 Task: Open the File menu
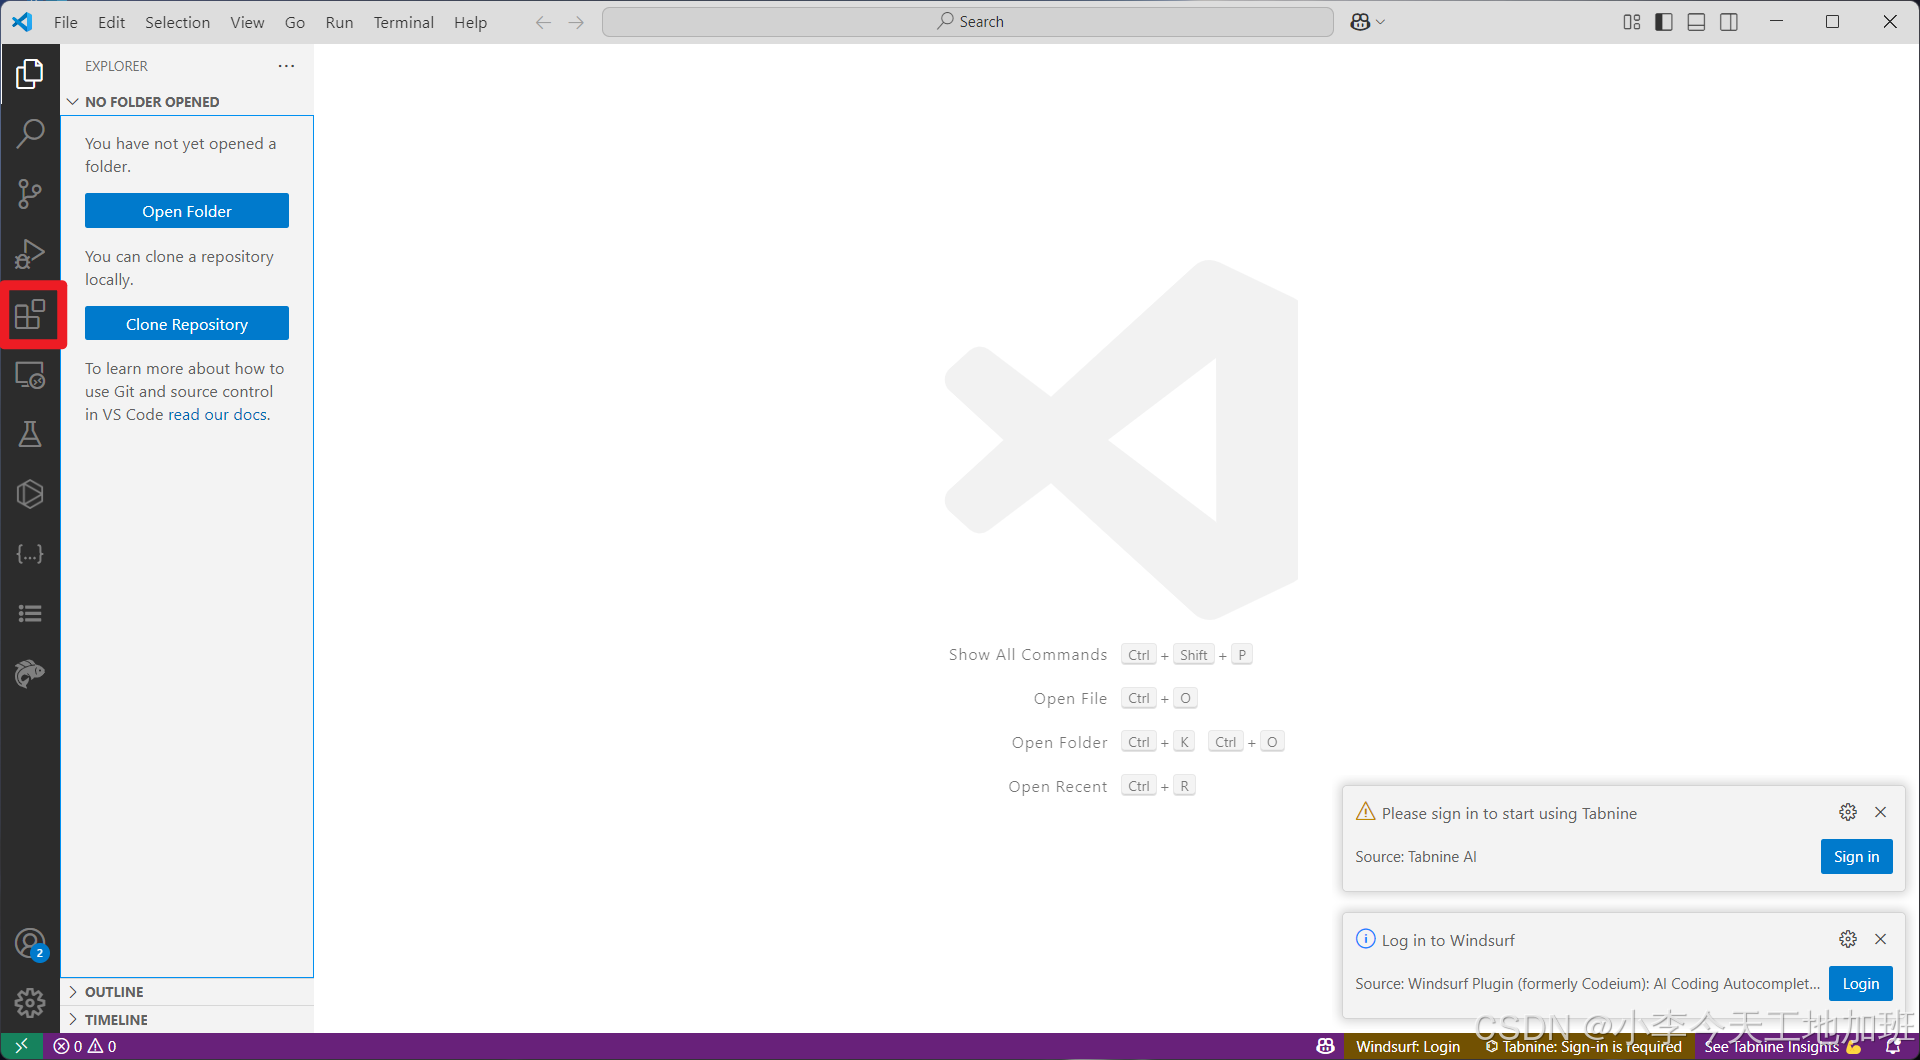pos(66,22)
